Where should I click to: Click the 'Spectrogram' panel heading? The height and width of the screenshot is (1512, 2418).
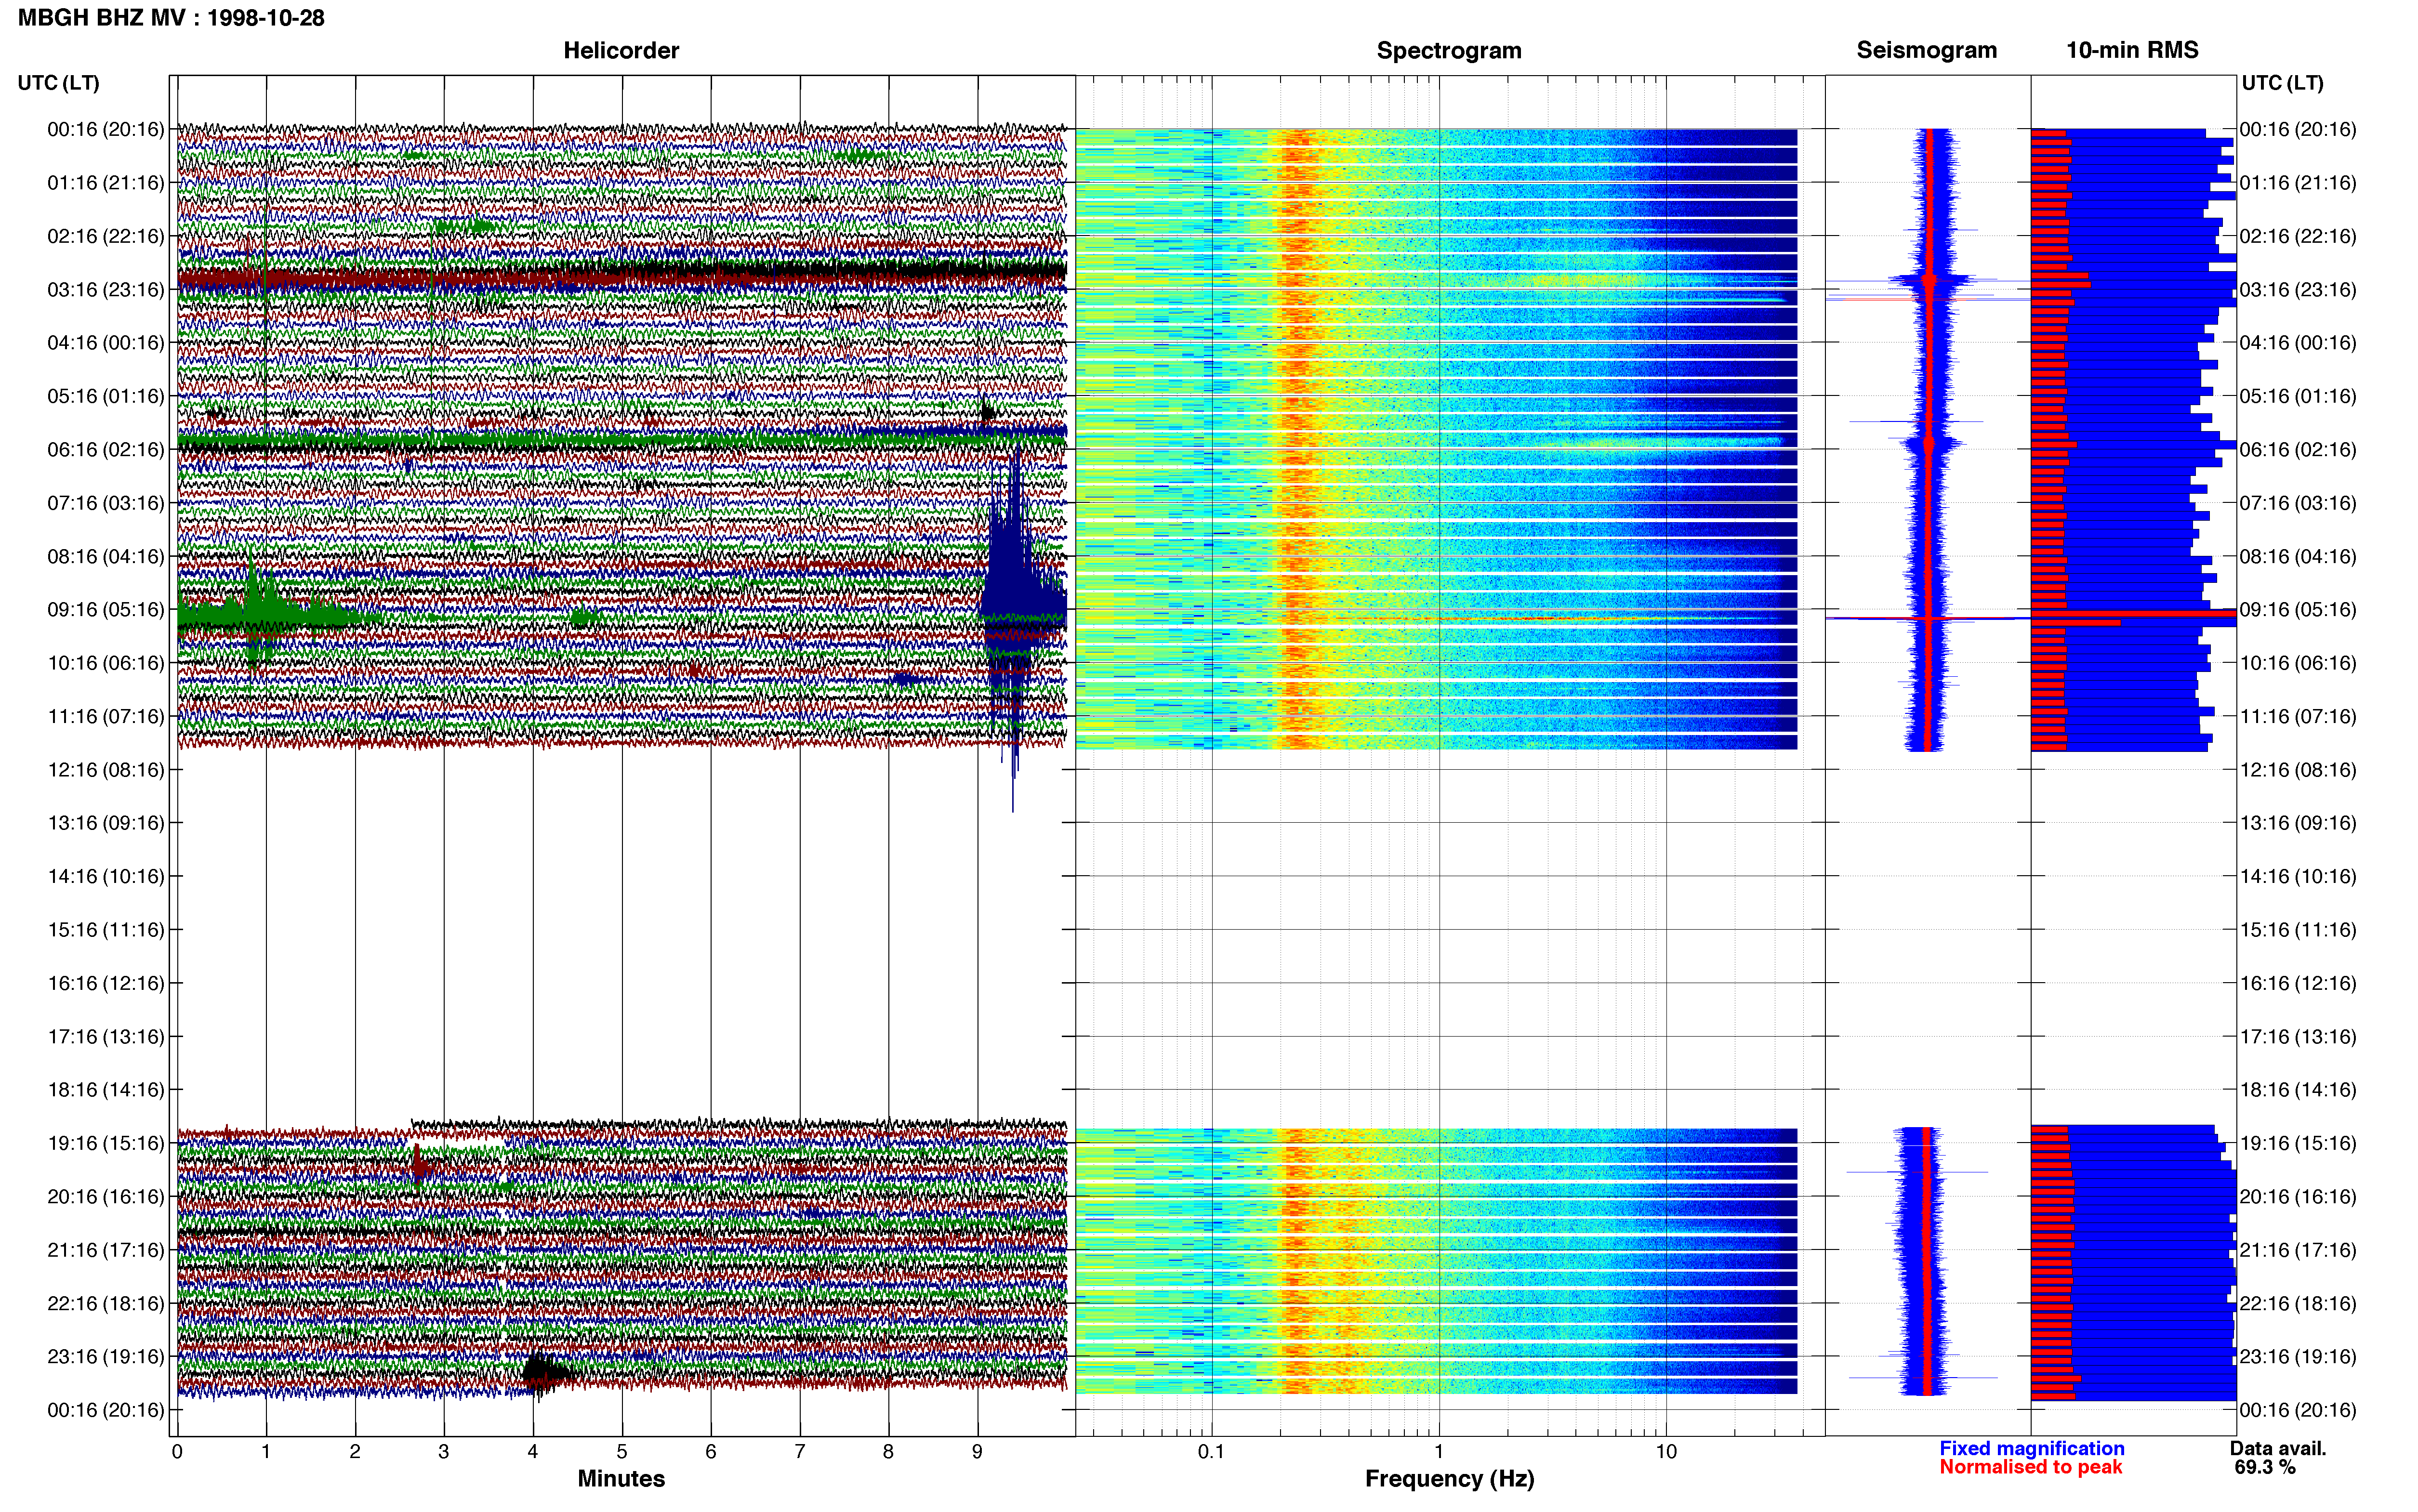[x=1449, y=50]
